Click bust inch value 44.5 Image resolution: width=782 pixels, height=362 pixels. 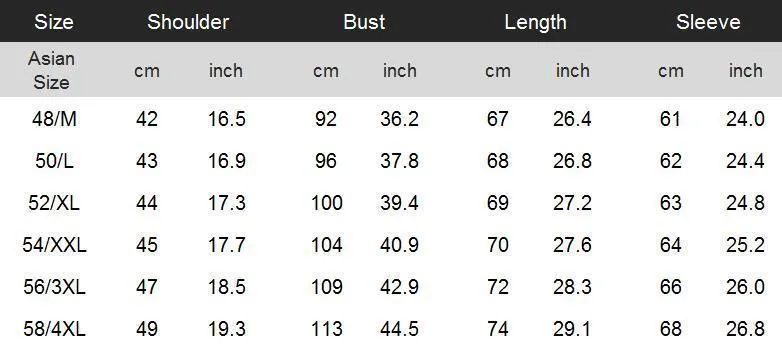coord(399,329)
